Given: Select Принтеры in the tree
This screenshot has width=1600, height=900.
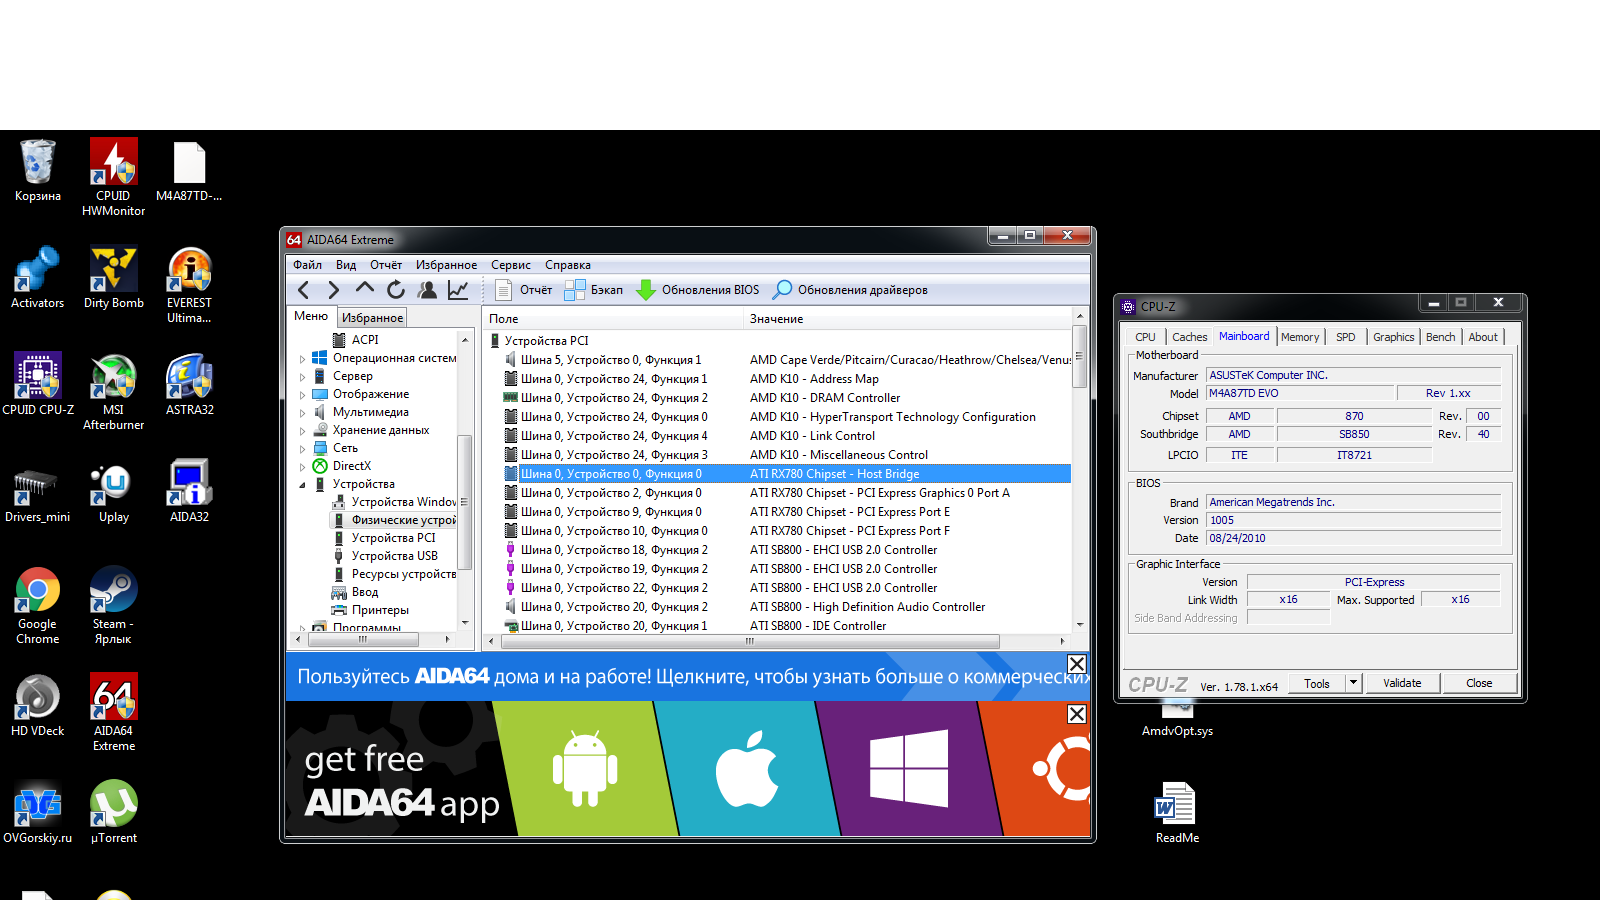Looking at the screenshot, I should pos(380,610).
